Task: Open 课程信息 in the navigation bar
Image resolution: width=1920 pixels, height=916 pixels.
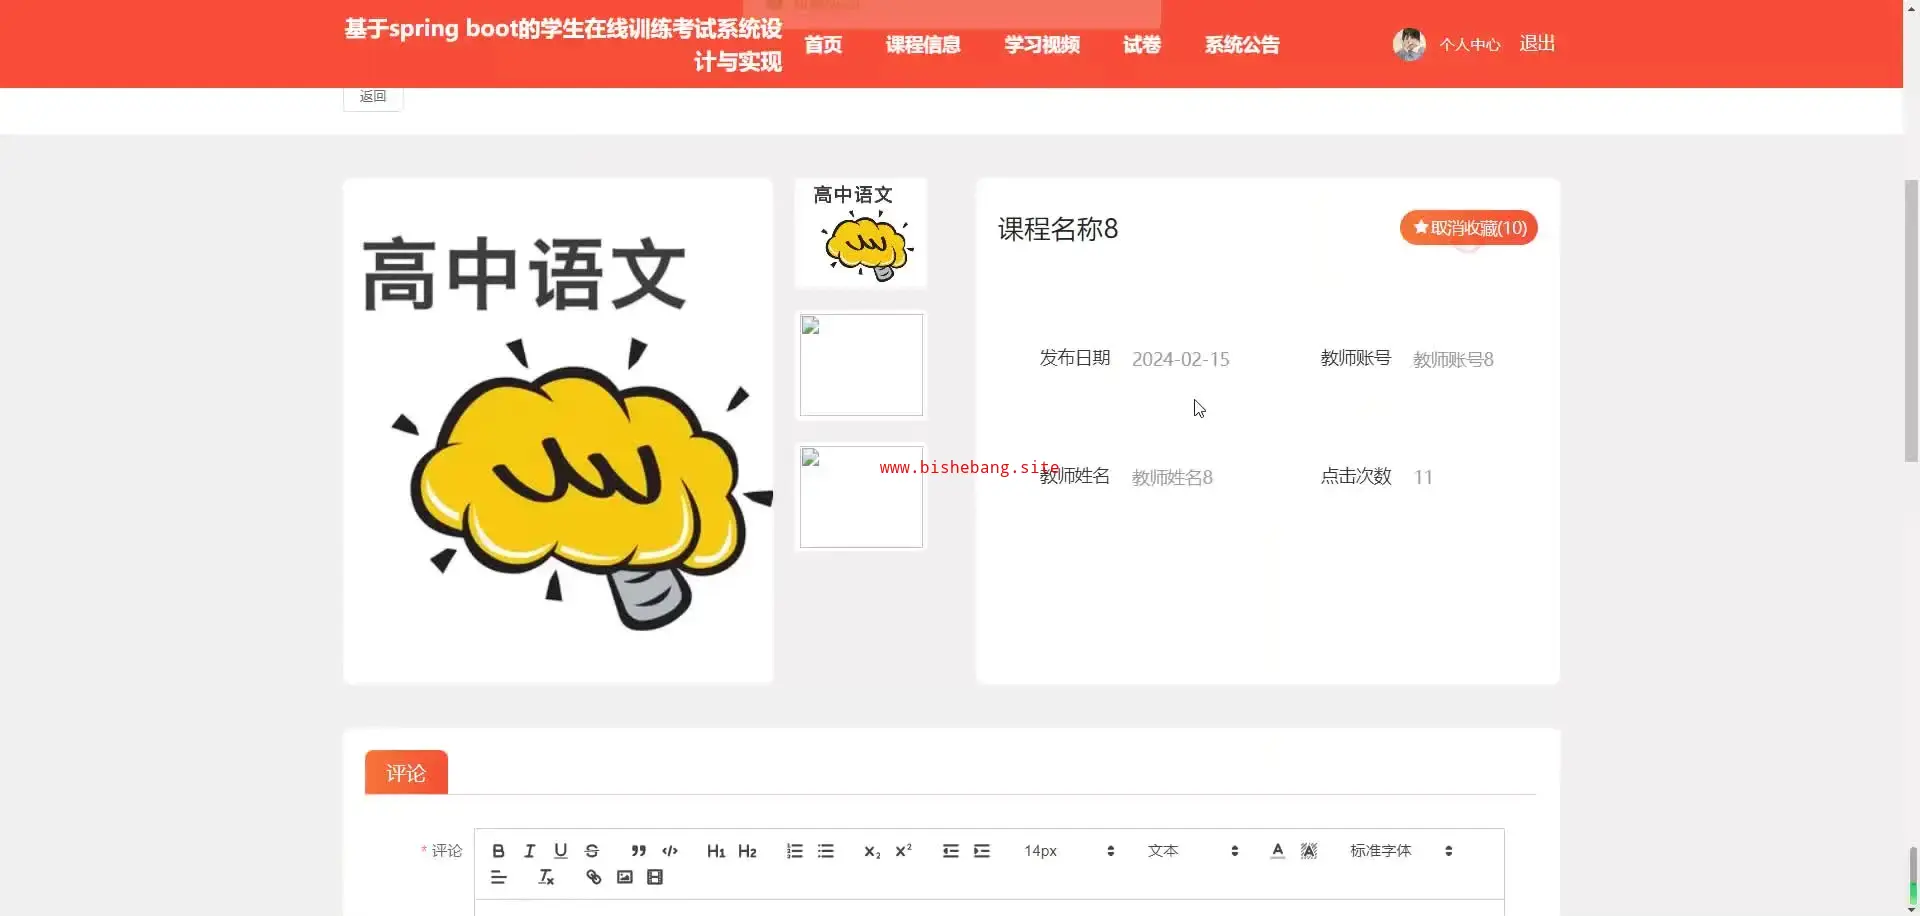Action: [x=923, y=45]
